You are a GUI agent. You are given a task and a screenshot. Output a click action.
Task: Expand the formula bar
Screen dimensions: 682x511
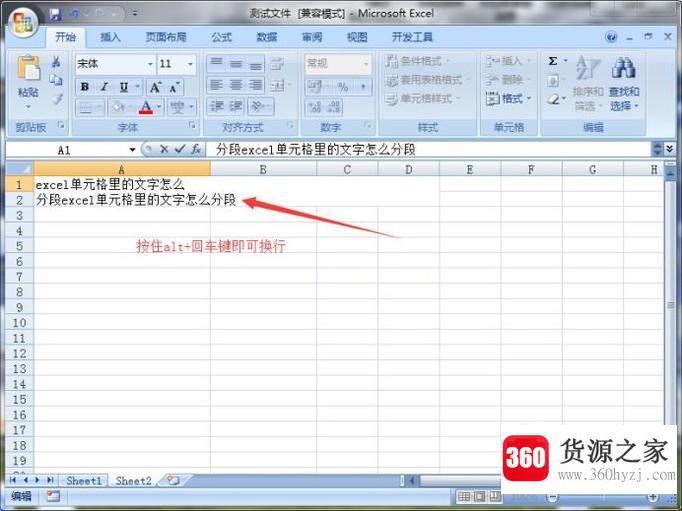pyautogui.click(x=670, y=150)
